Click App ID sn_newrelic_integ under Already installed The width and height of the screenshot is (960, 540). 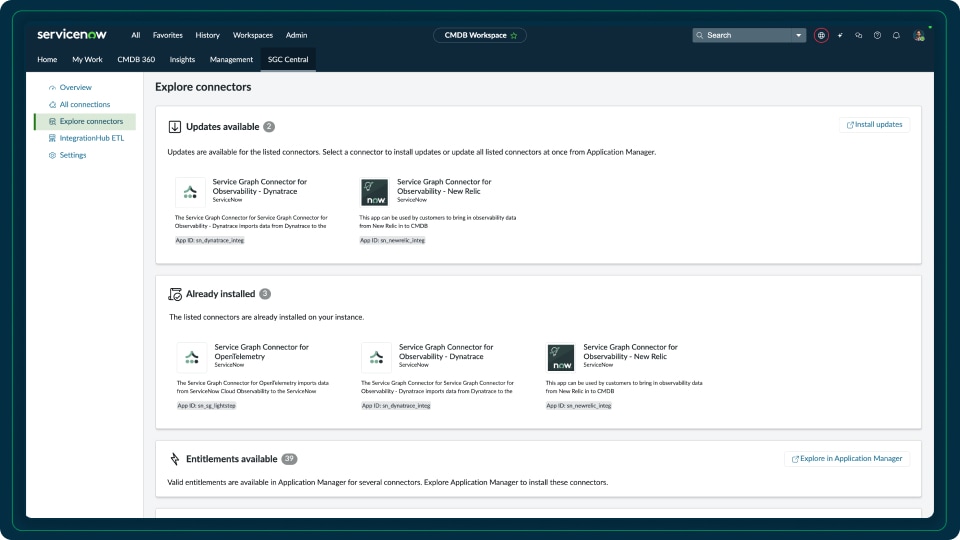click(x=579, y=405)
